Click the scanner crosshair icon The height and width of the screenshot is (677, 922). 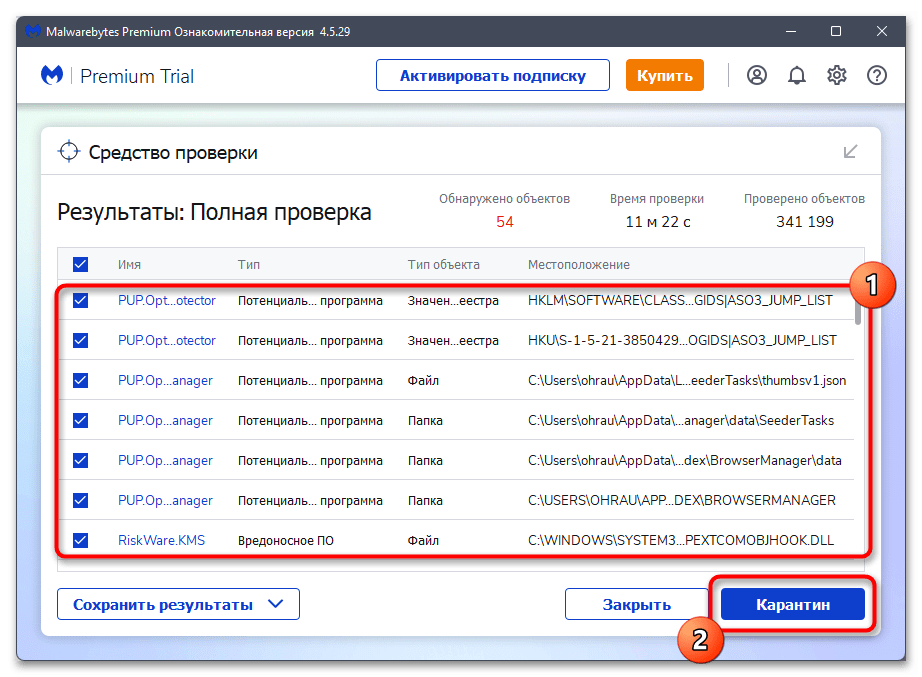(69, 152)
